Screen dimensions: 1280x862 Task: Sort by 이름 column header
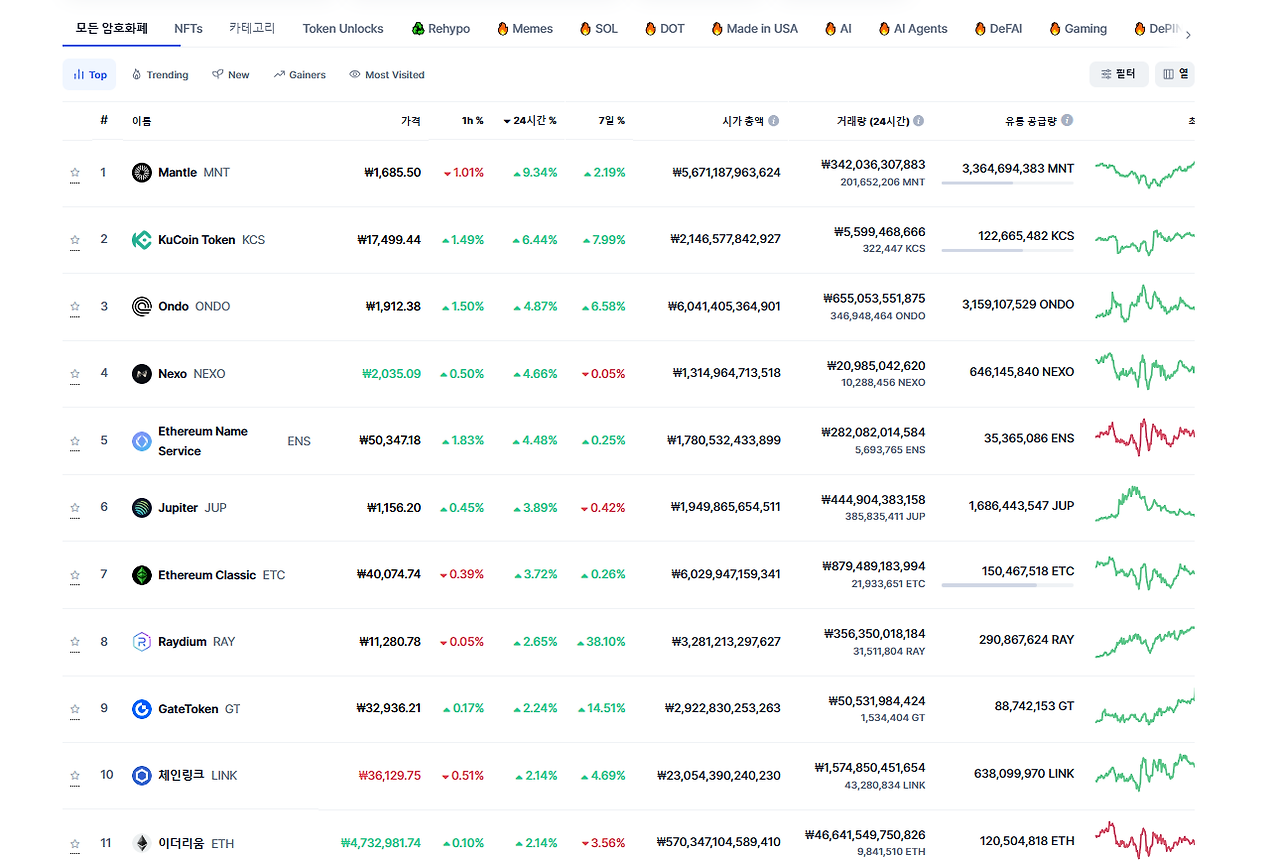[x=142, y=120]
